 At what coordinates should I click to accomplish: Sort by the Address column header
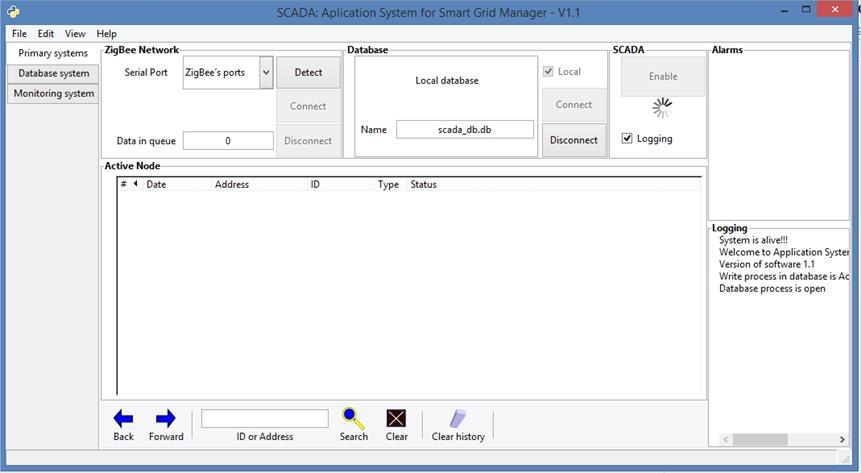[x=232, y=185]
